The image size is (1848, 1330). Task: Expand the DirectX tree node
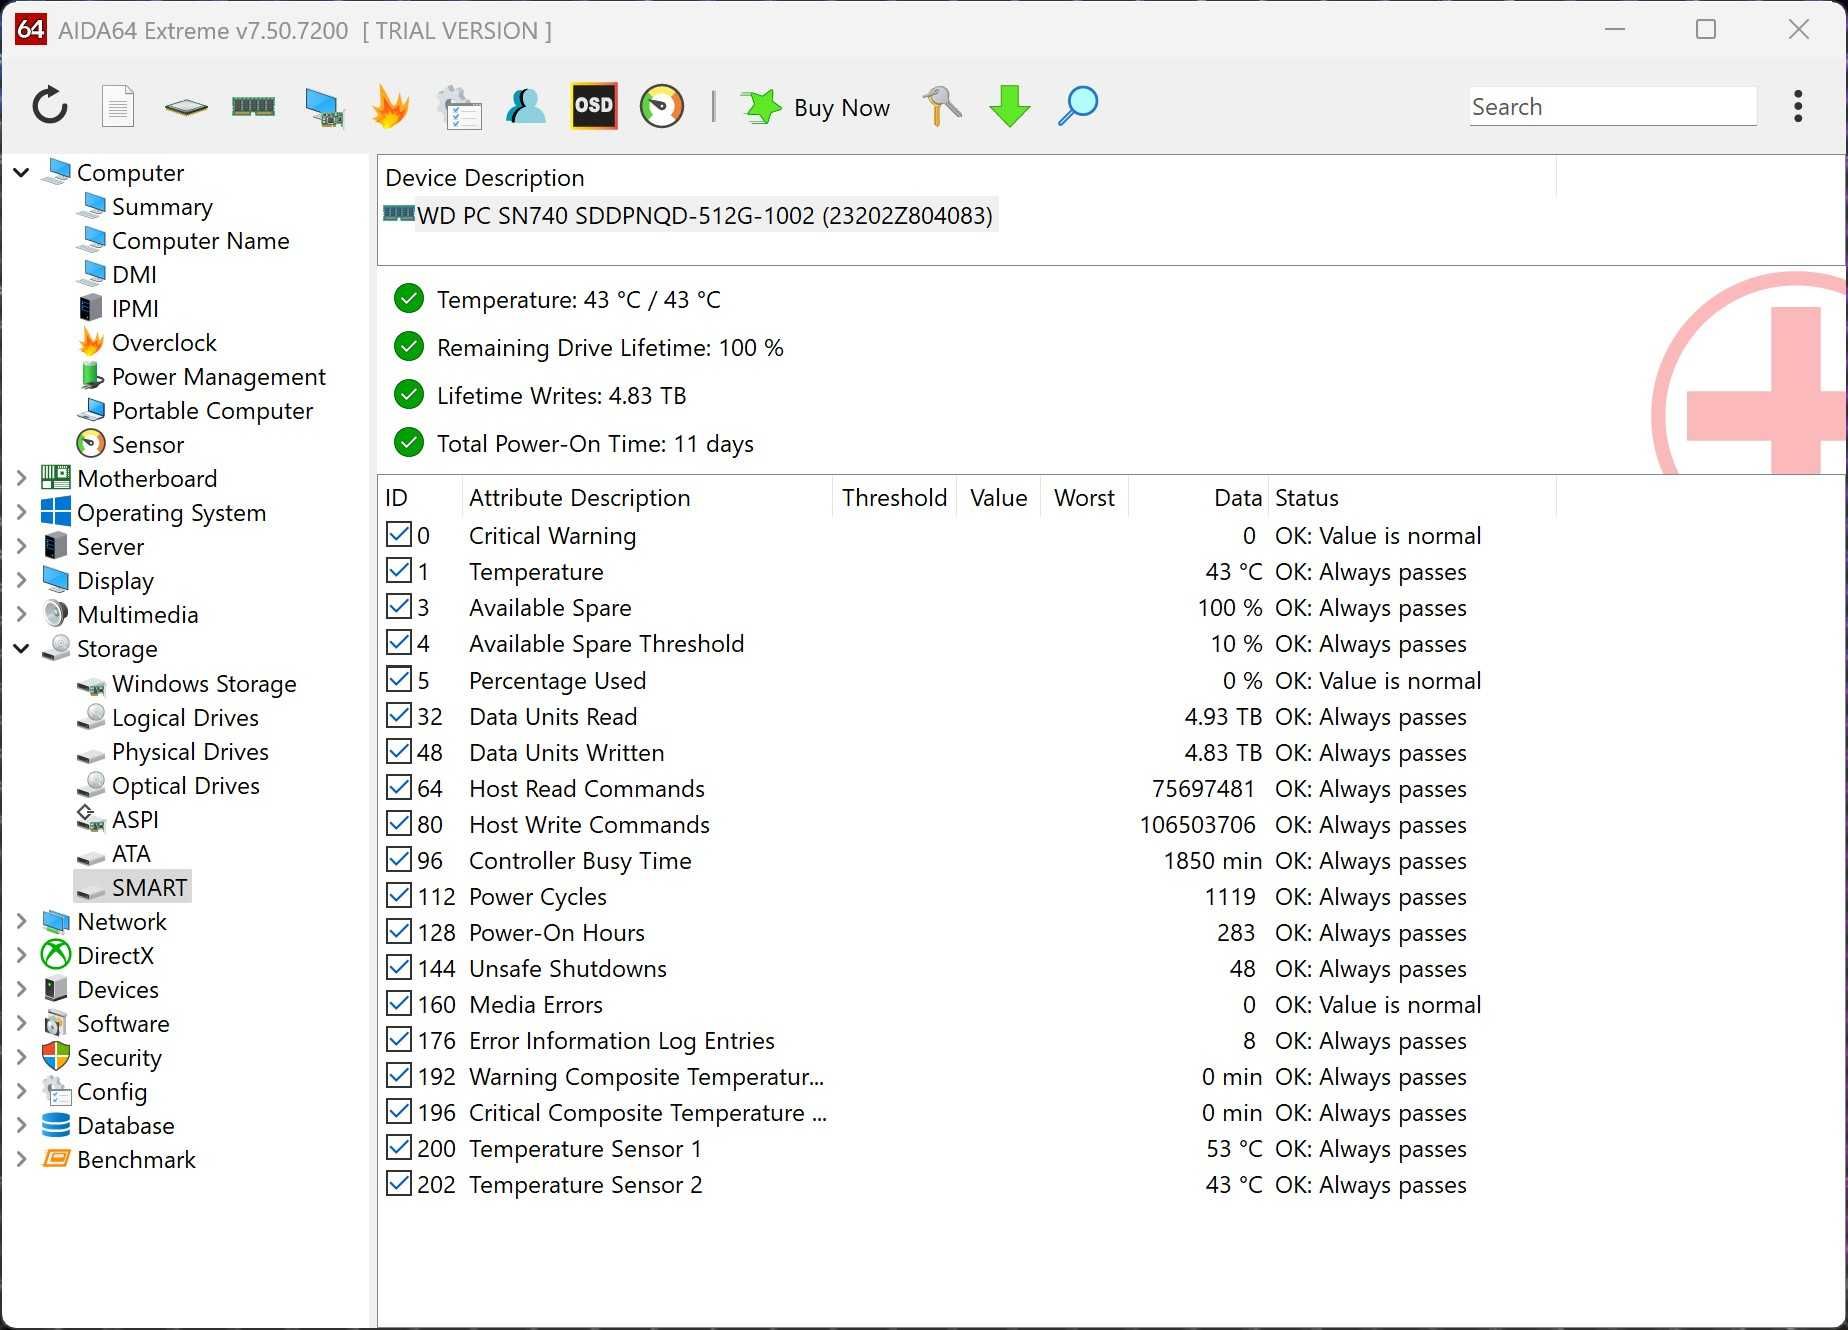(21, 955)
